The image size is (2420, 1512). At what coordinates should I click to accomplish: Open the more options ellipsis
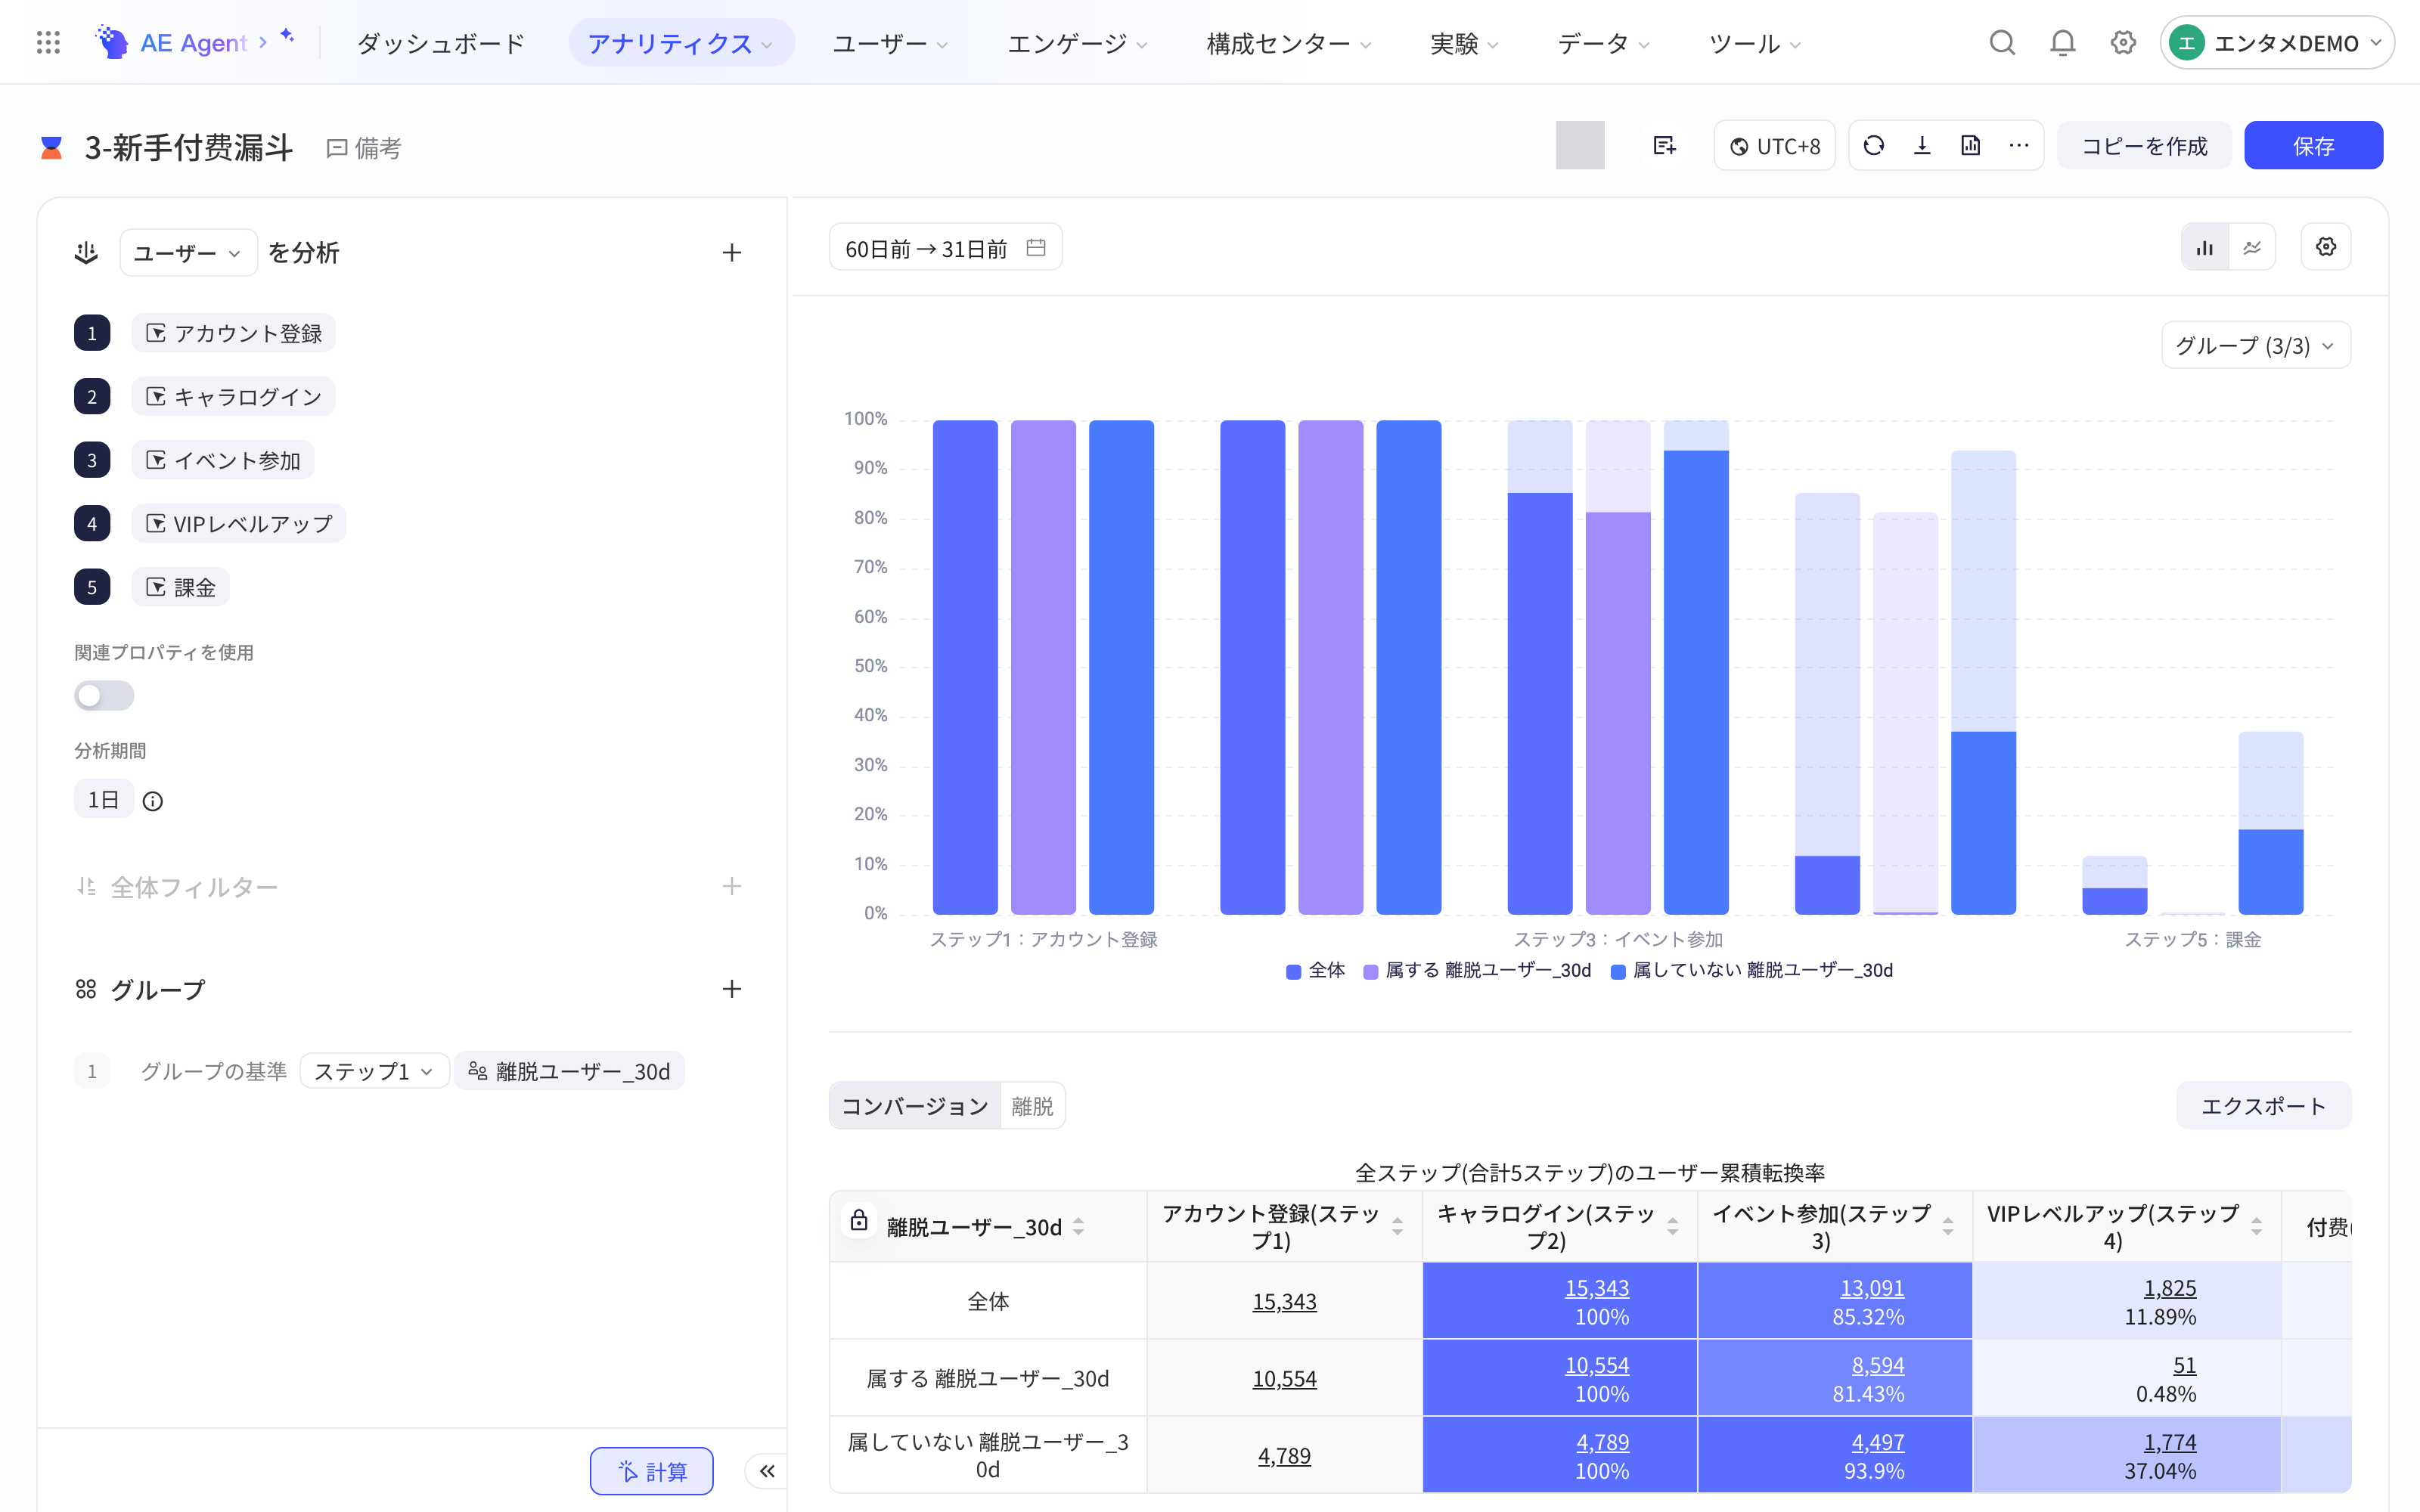(2019, 146)
